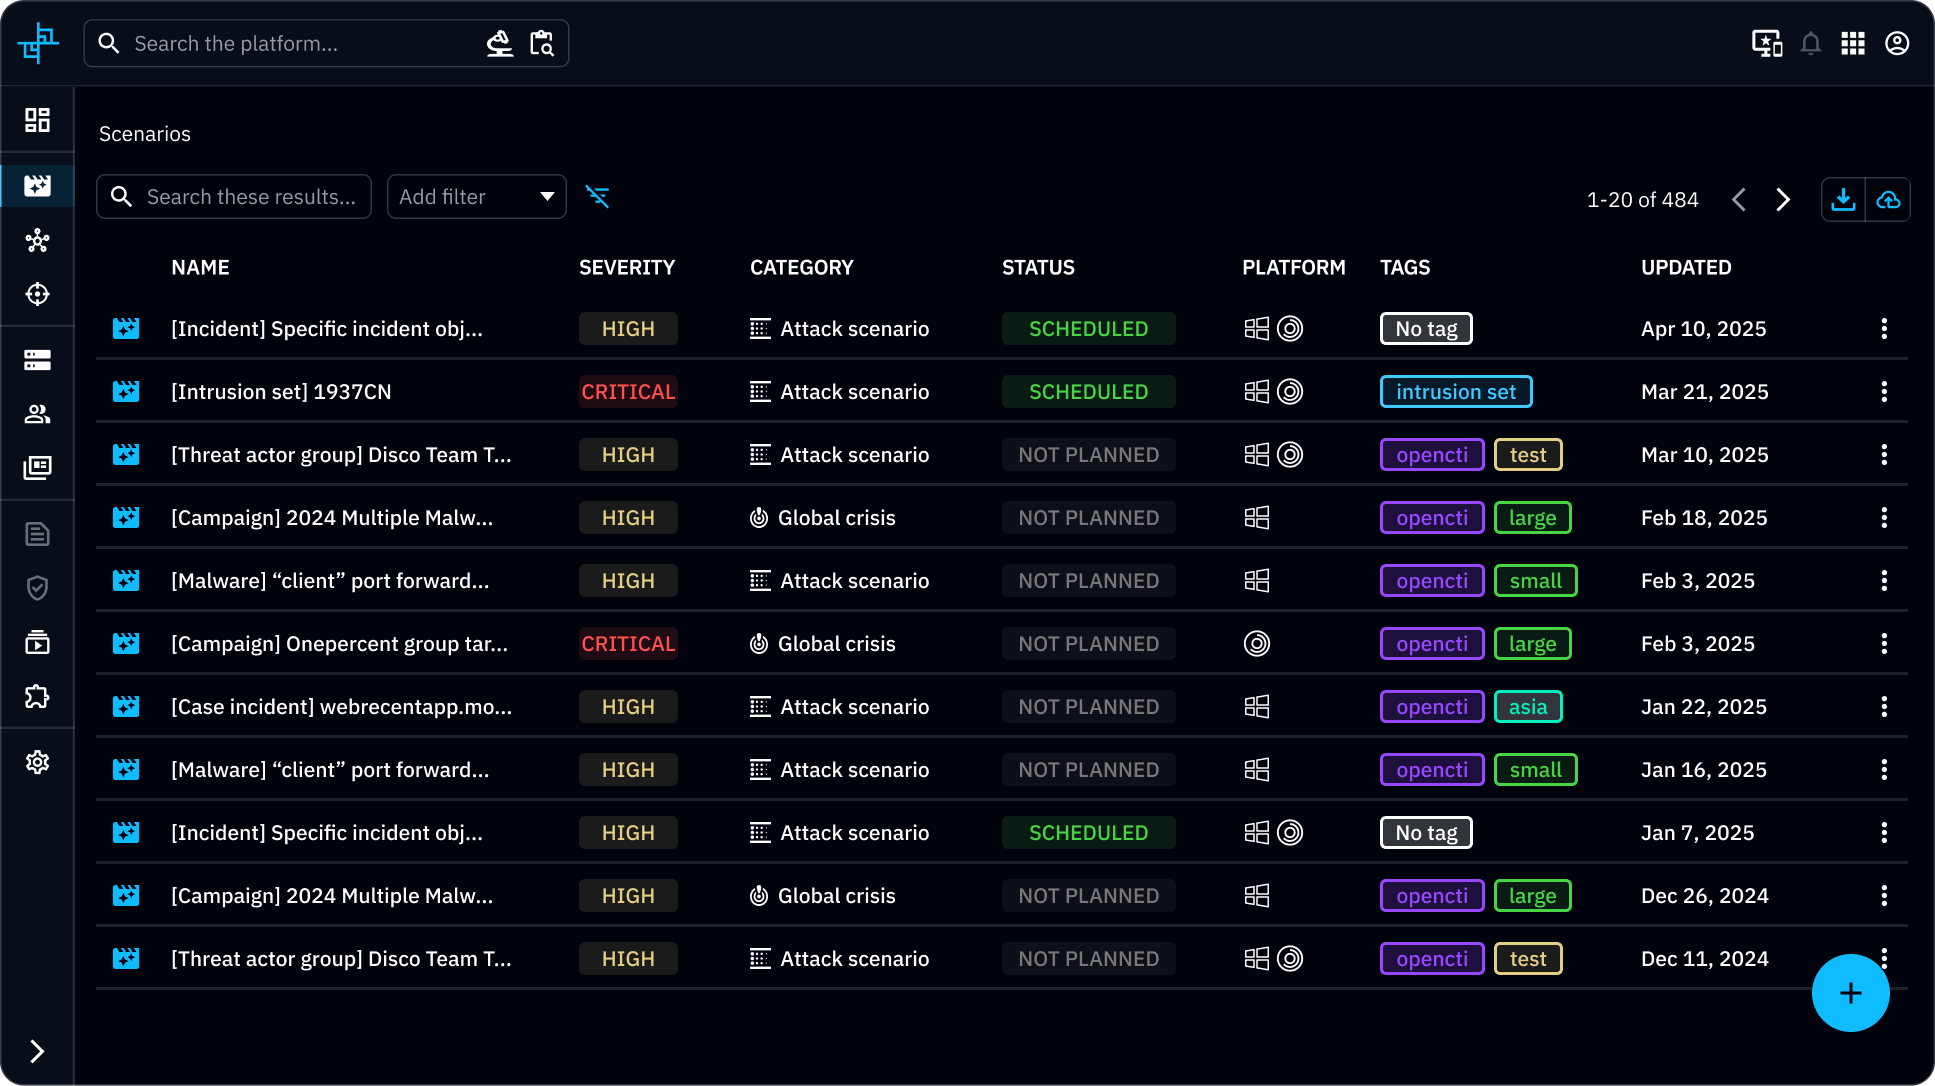Image resolution: width=1935 pixels, height=1086 pixels.
Task: Open the apps grid switcher
Action: (x=1853, y=44)
